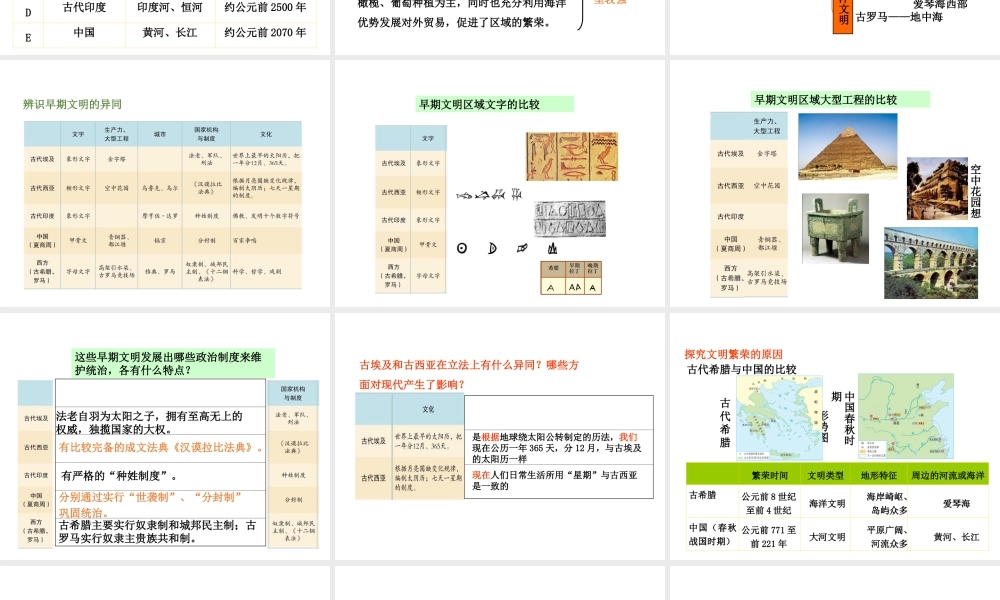This screenshot has width=1000, height=600.
Task: Click the orange text about 《汉谟拉比法典》
Action: (161, 448)
